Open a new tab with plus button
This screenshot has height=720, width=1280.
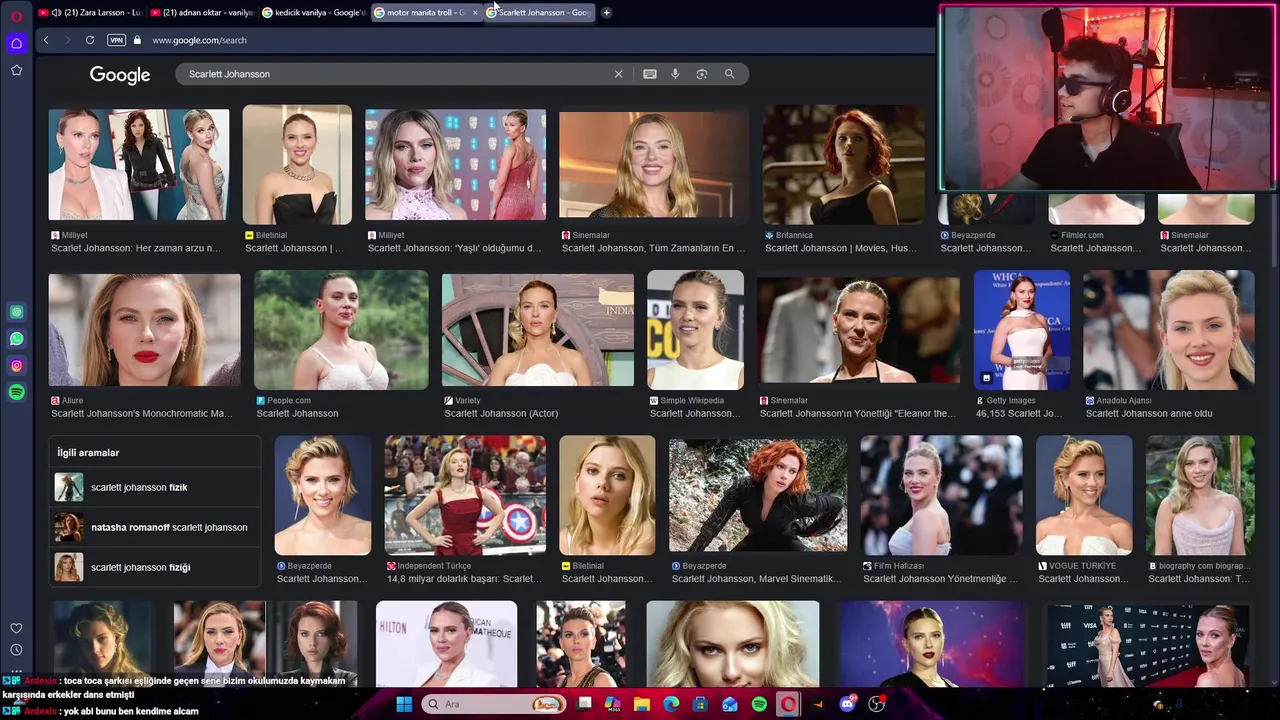tap(606, 13)
